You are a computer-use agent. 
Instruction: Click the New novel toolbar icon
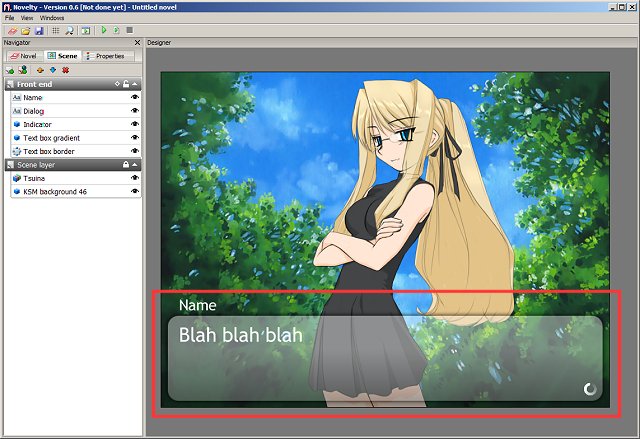13,31
